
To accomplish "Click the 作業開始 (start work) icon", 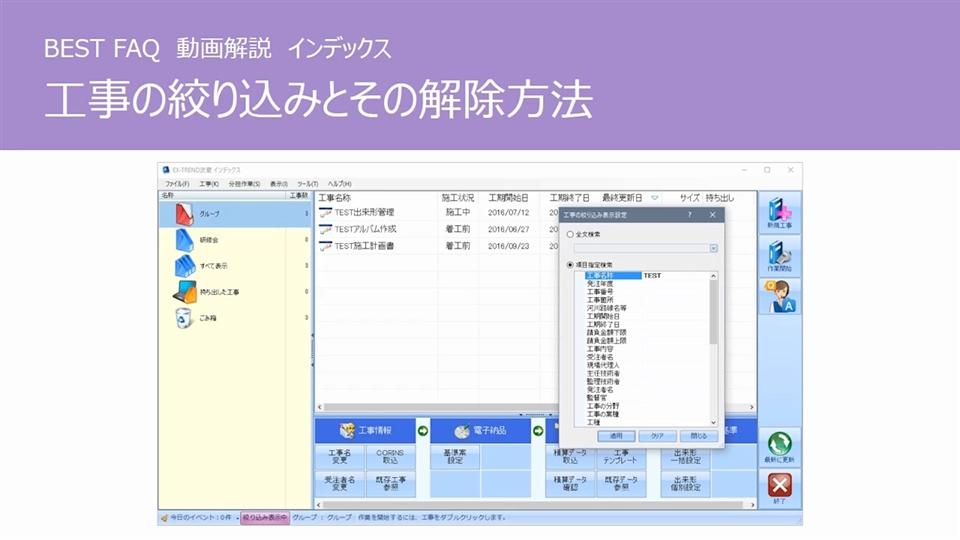I will click(779, 256).
